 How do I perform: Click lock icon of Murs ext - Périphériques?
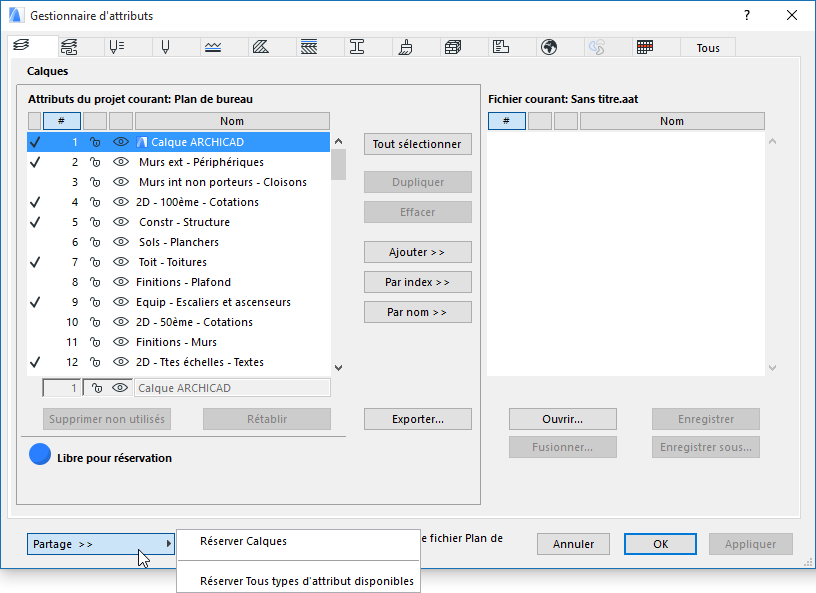click(95, 162)
